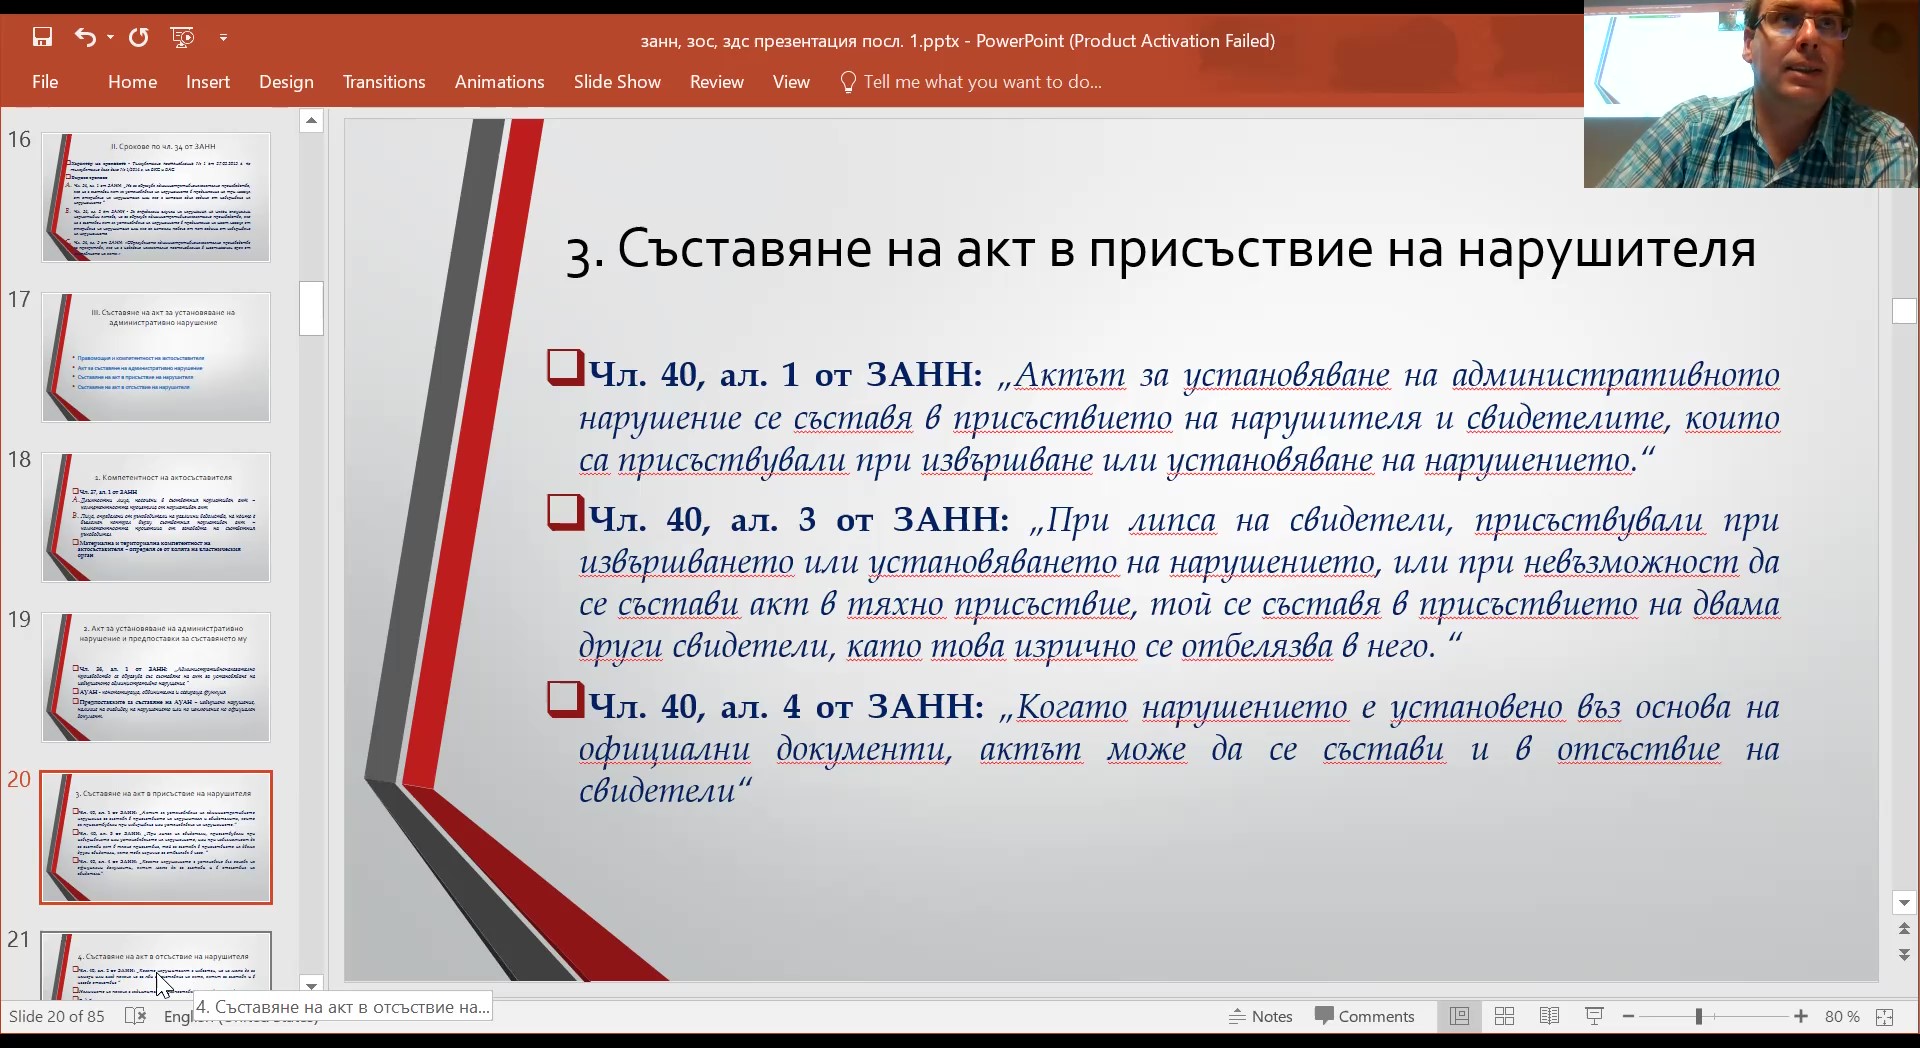Toggle the Notes pane
The image size is (1920, 1048).
point(1261,1016)
